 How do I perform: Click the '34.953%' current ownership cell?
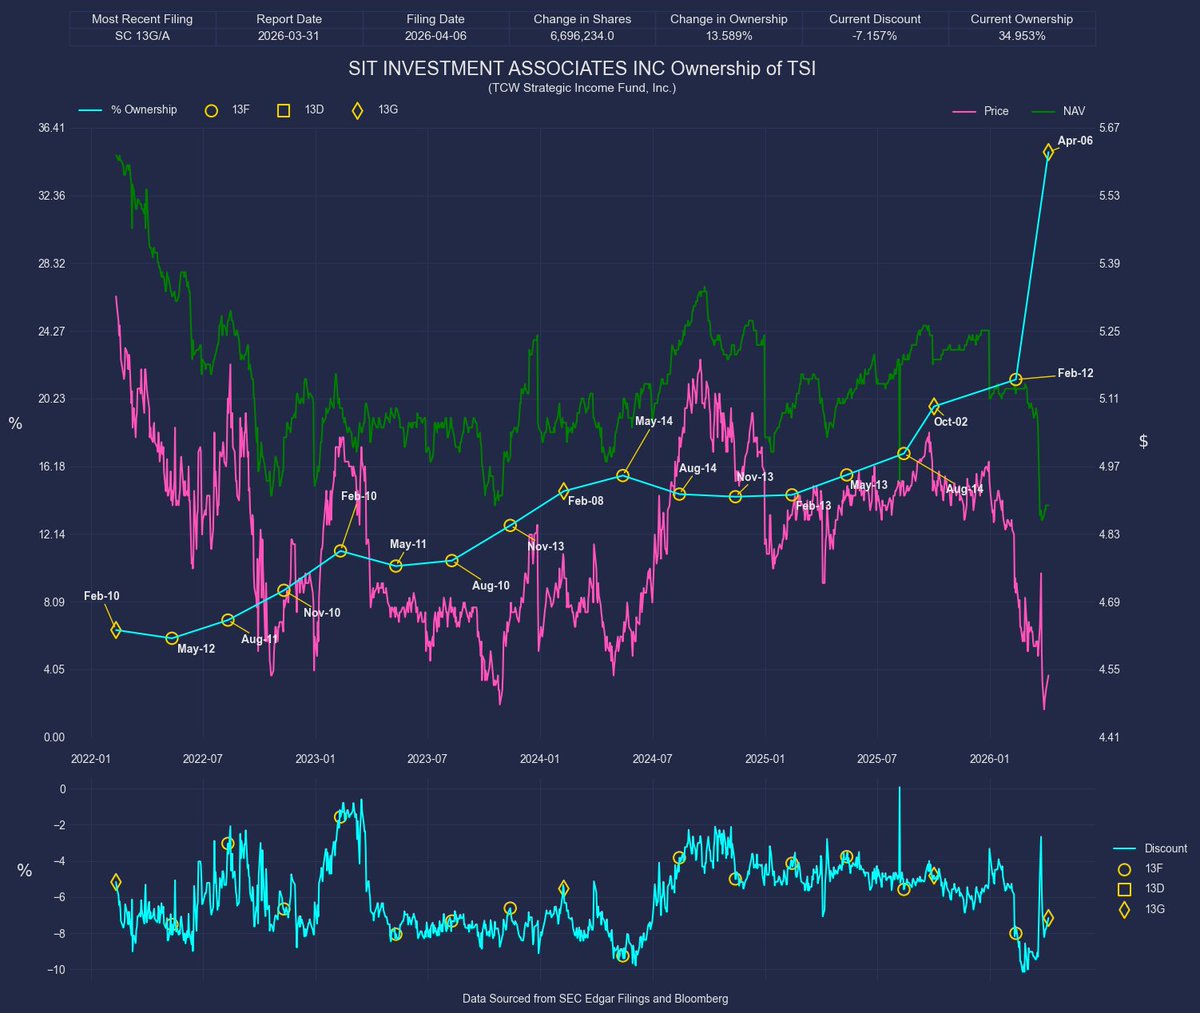click(x=1022, y=36)
